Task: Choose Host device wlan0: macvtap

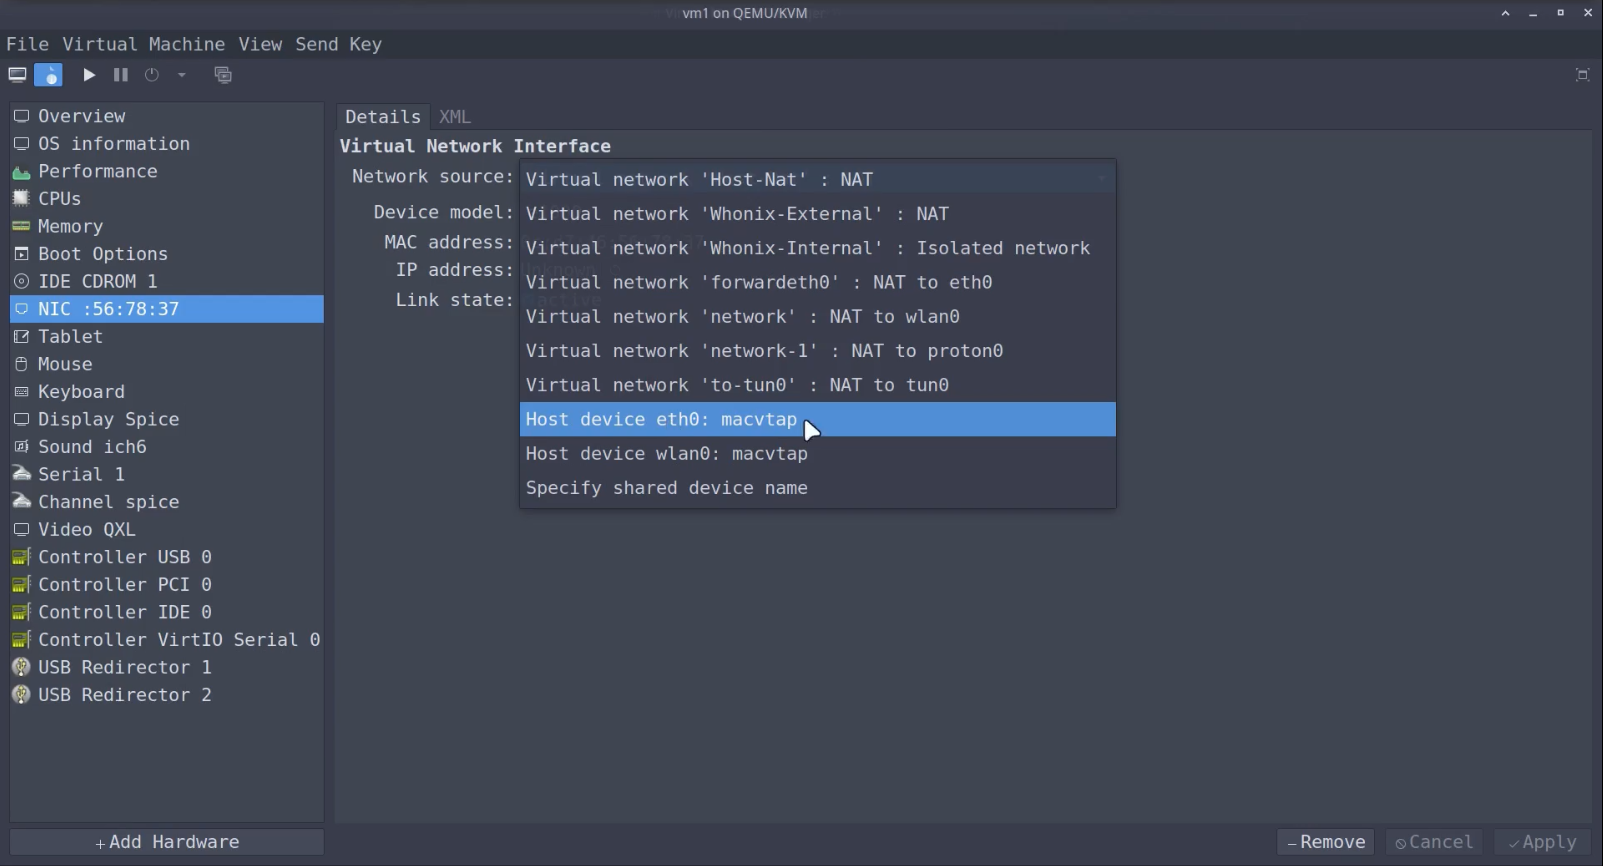Action: 818,454
